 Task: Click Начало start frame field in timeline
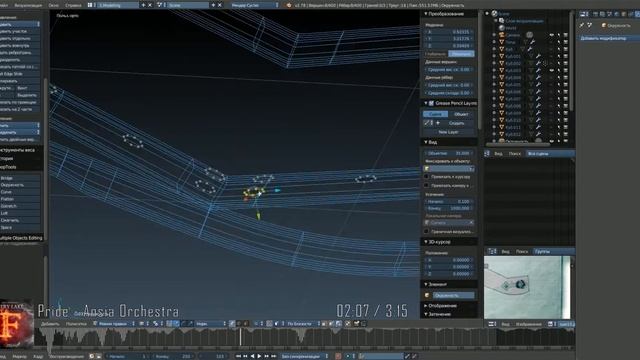(127, 356)
